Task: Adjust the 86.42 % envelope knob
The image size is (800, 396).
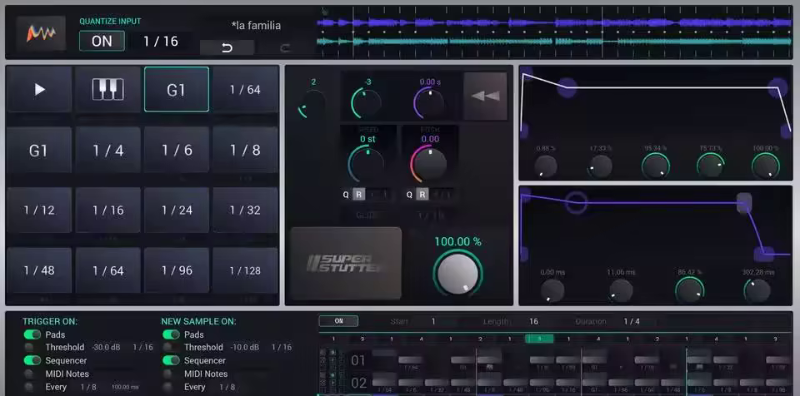Action: click(690, 290)
